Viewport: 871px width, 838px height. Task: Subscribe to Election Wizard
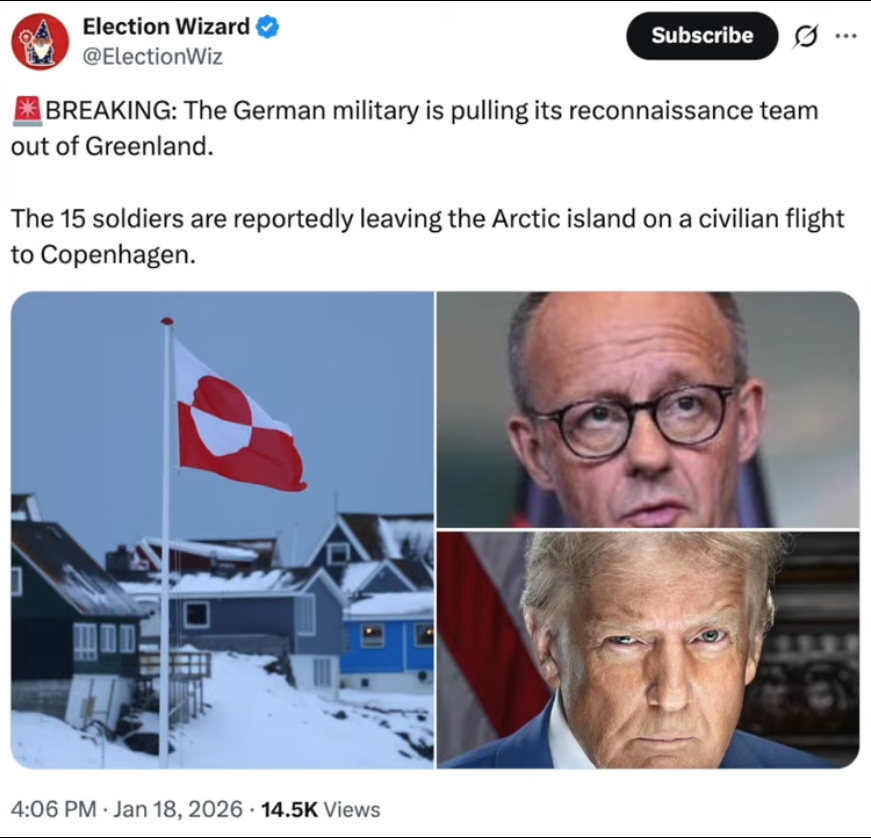[702, 36]
